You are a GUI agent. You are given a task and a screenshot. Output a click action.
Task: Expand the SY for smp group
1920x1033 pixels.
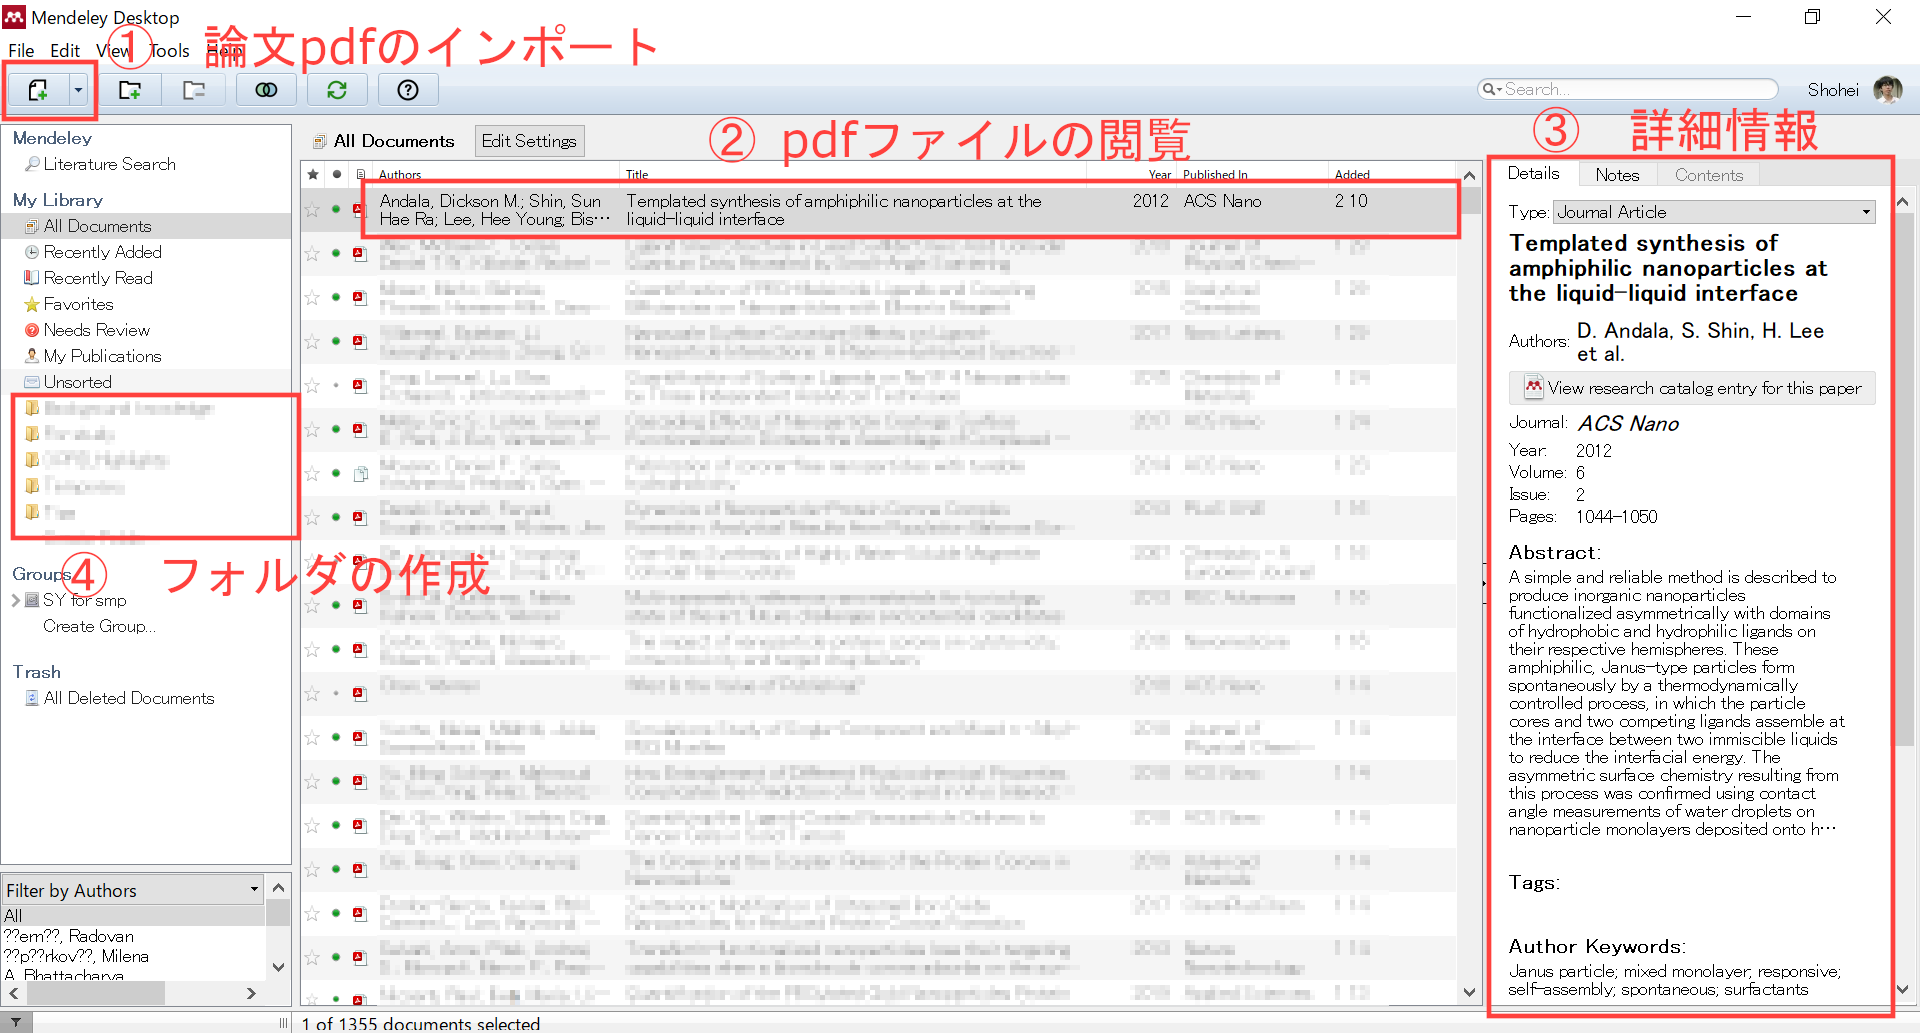16,600
